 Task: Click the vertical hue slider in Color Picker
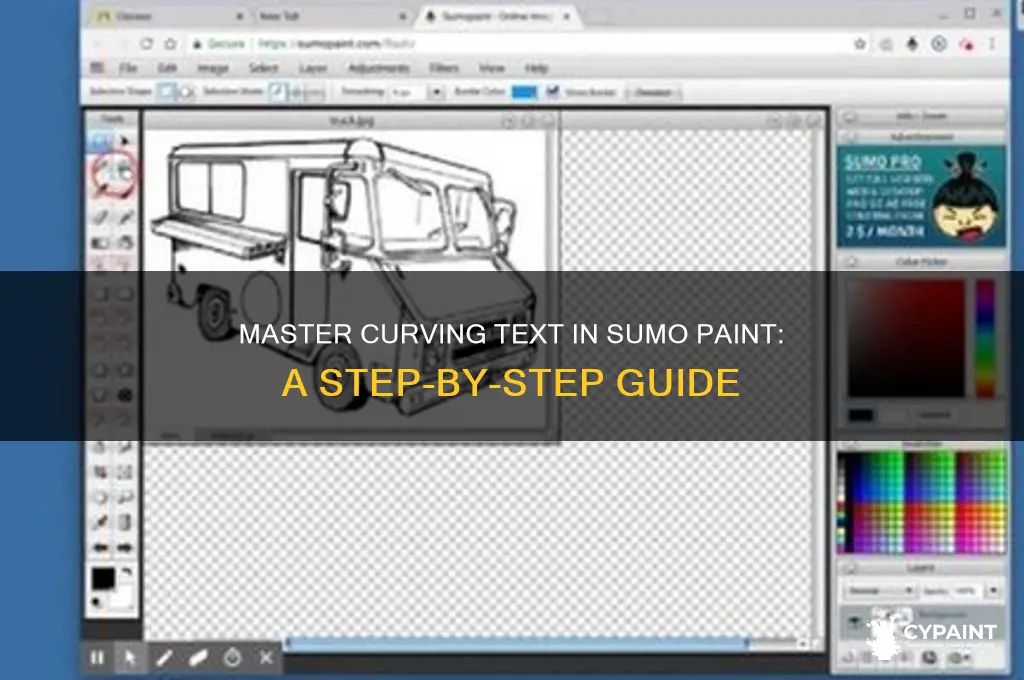coord(985,337)
